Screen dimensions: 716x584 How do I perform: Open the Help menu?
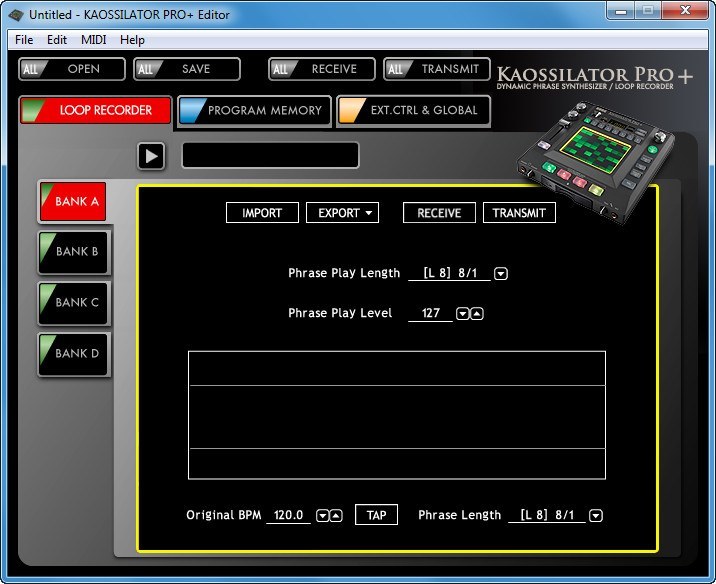coord(132,40)
